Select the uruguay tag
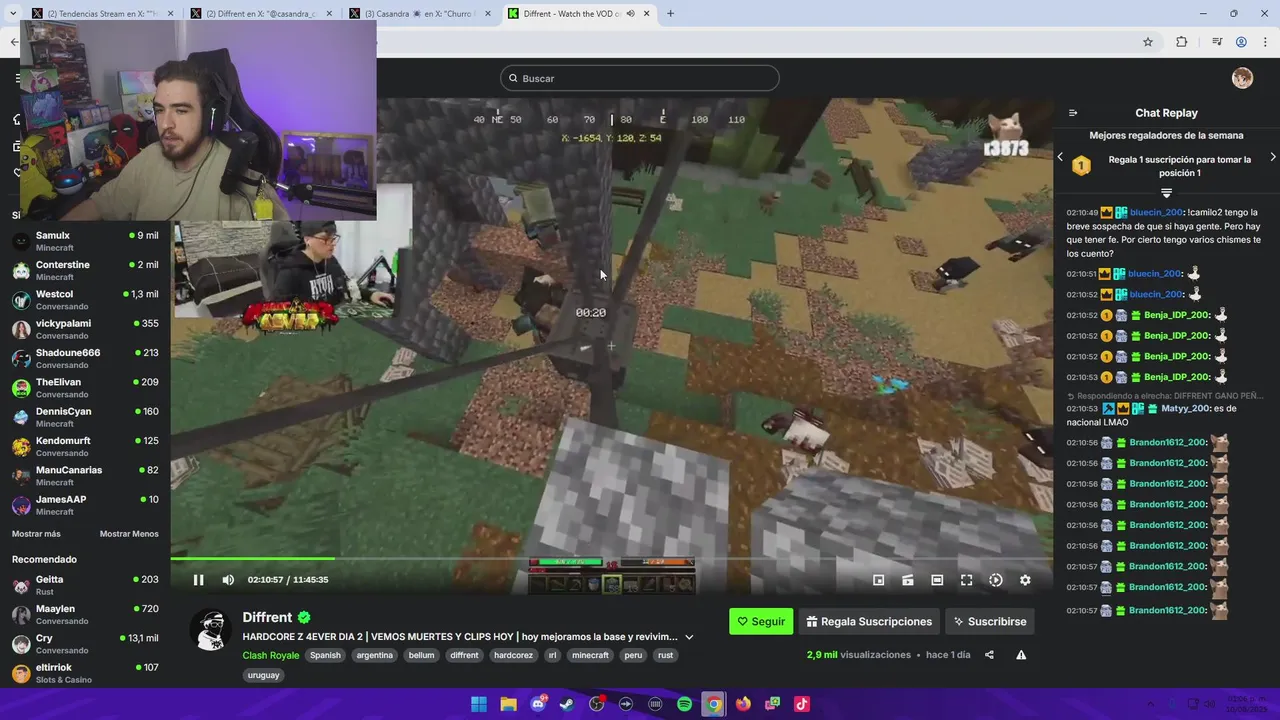The image size is (1280, 720). [264, 675]
